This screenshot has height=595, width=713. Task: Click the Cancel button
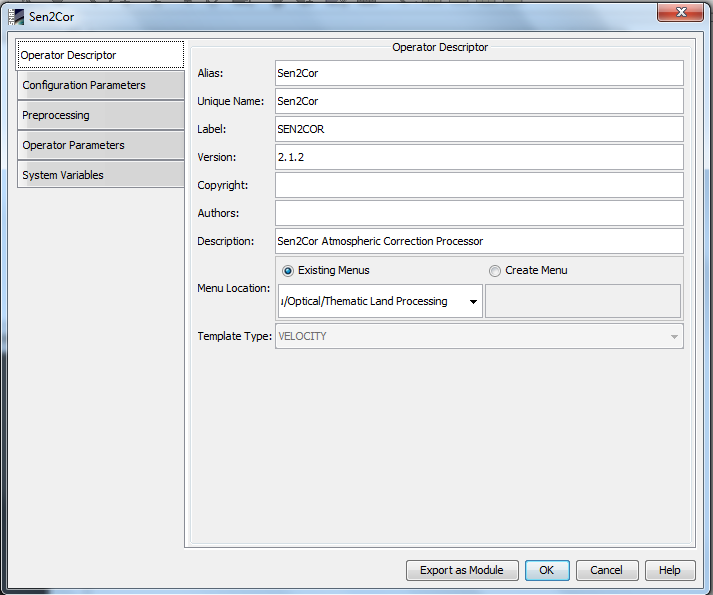point(606,570)
